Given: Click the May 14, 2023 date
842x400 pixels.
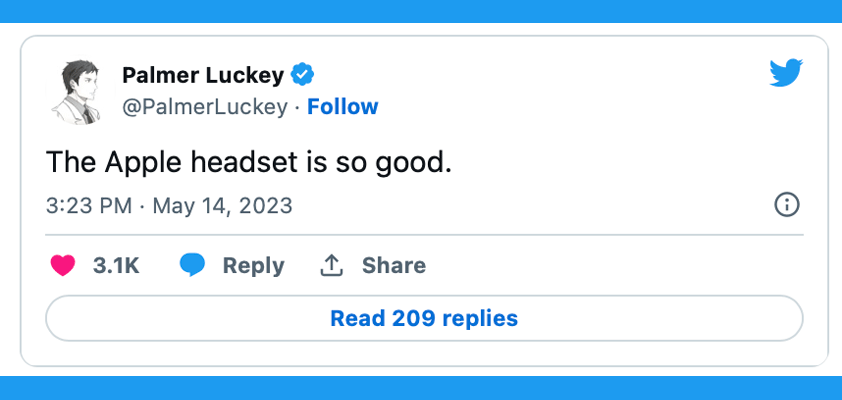Looking at the screenshot, I should (x=222, y=206).
